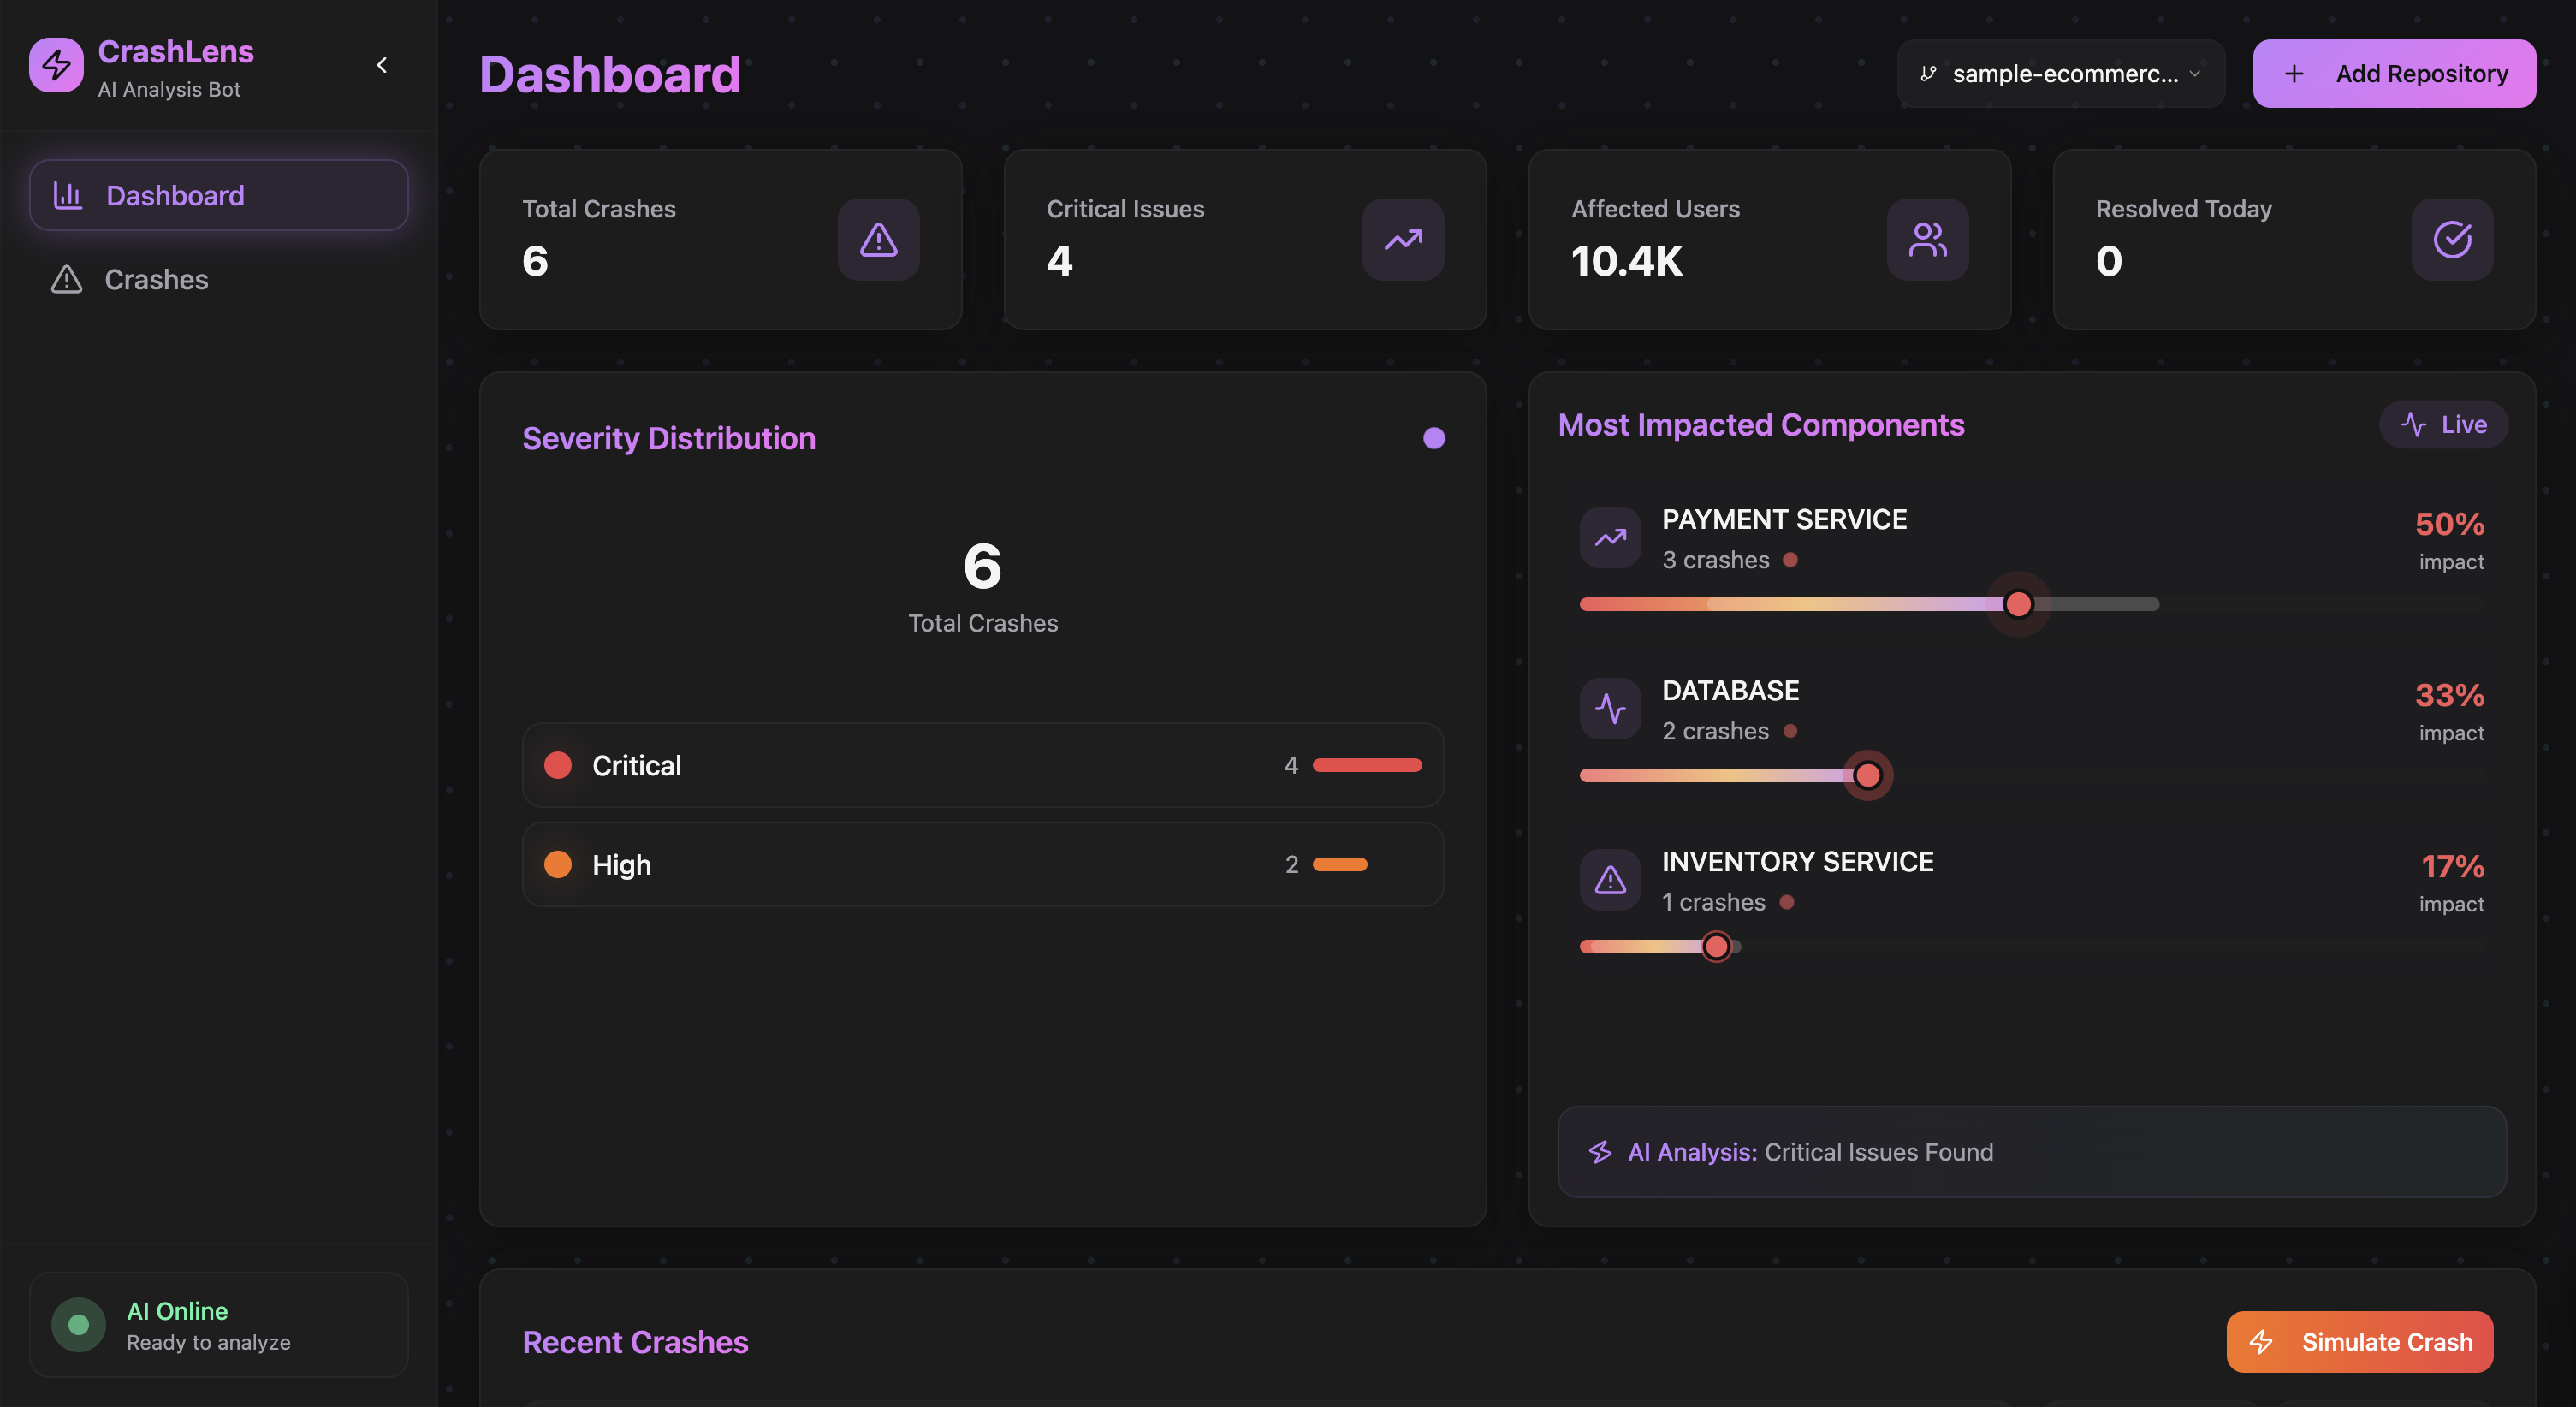This screenshot has width=2576, height=1407.
Task: Toggle the Live indicator badge
Action: click(2443, 425)
